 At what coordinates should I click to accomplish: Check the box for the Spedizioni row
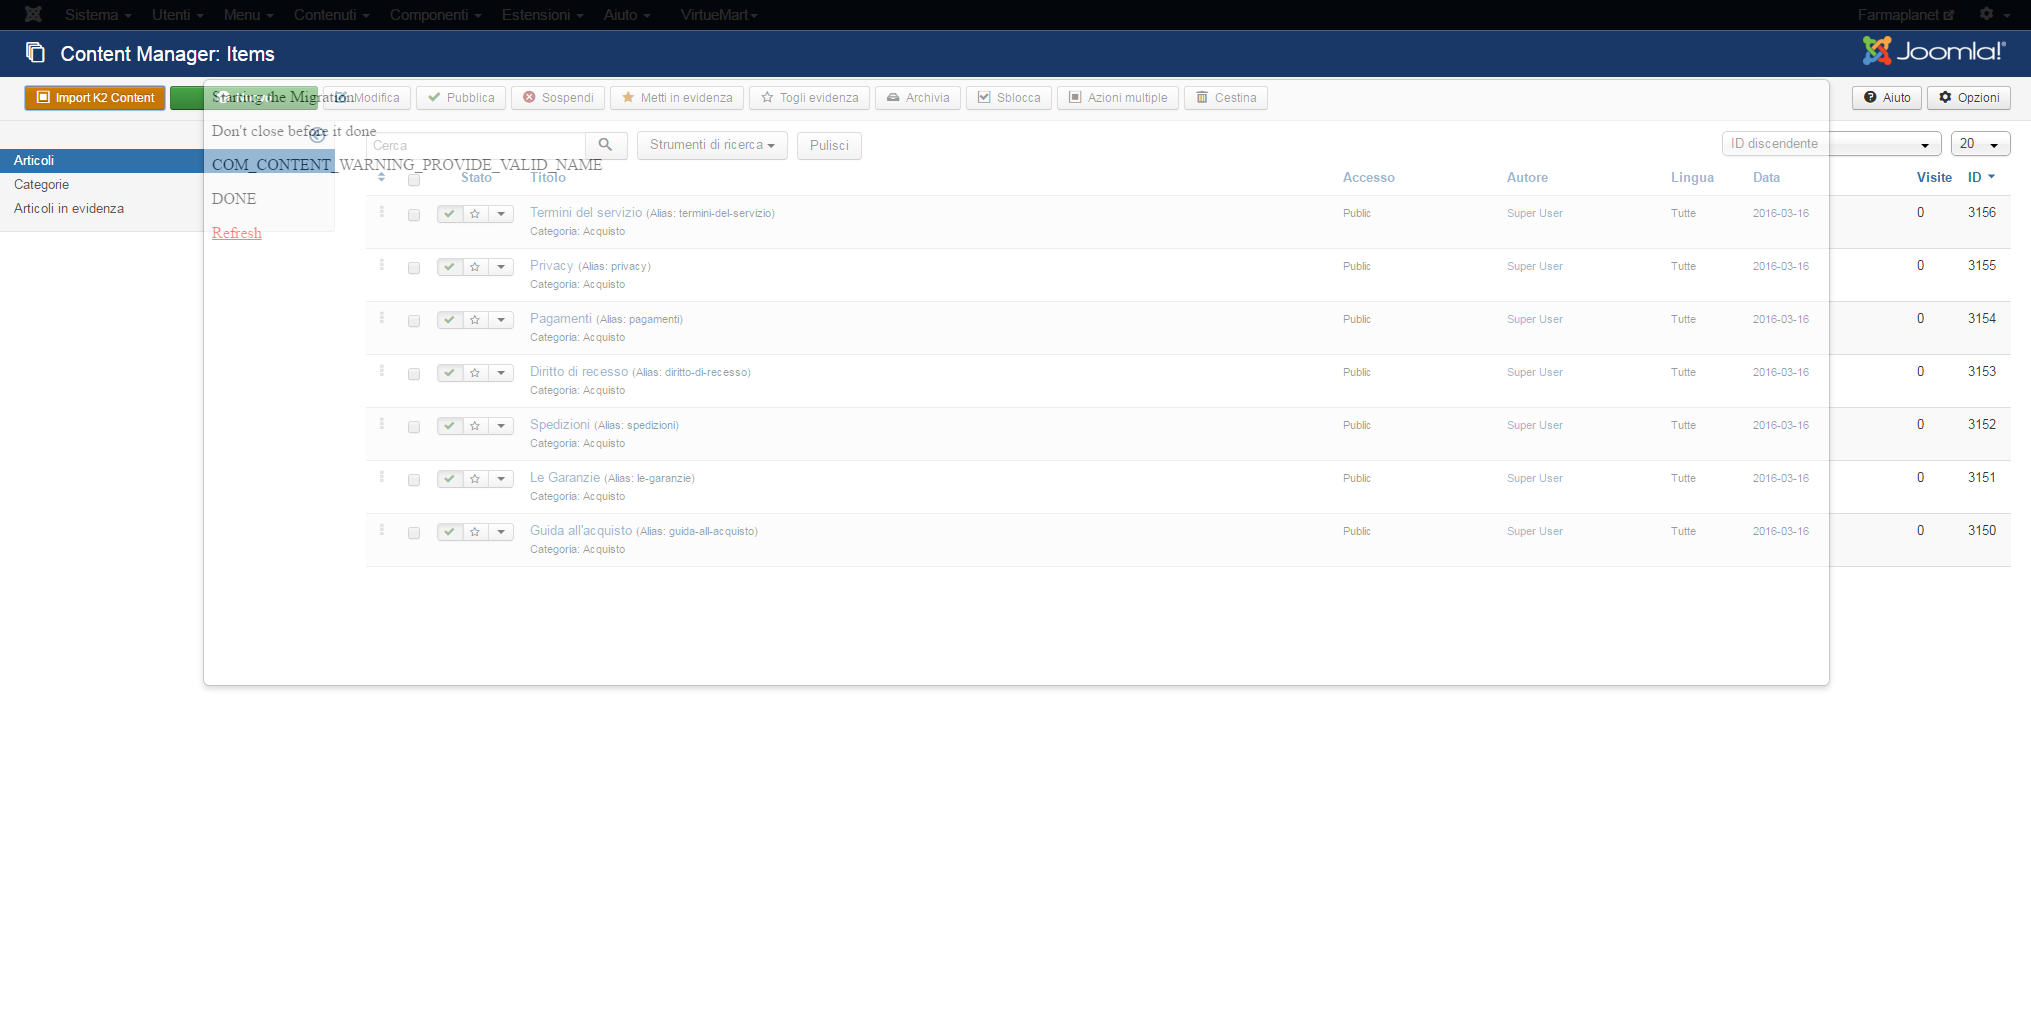(414, 427)
